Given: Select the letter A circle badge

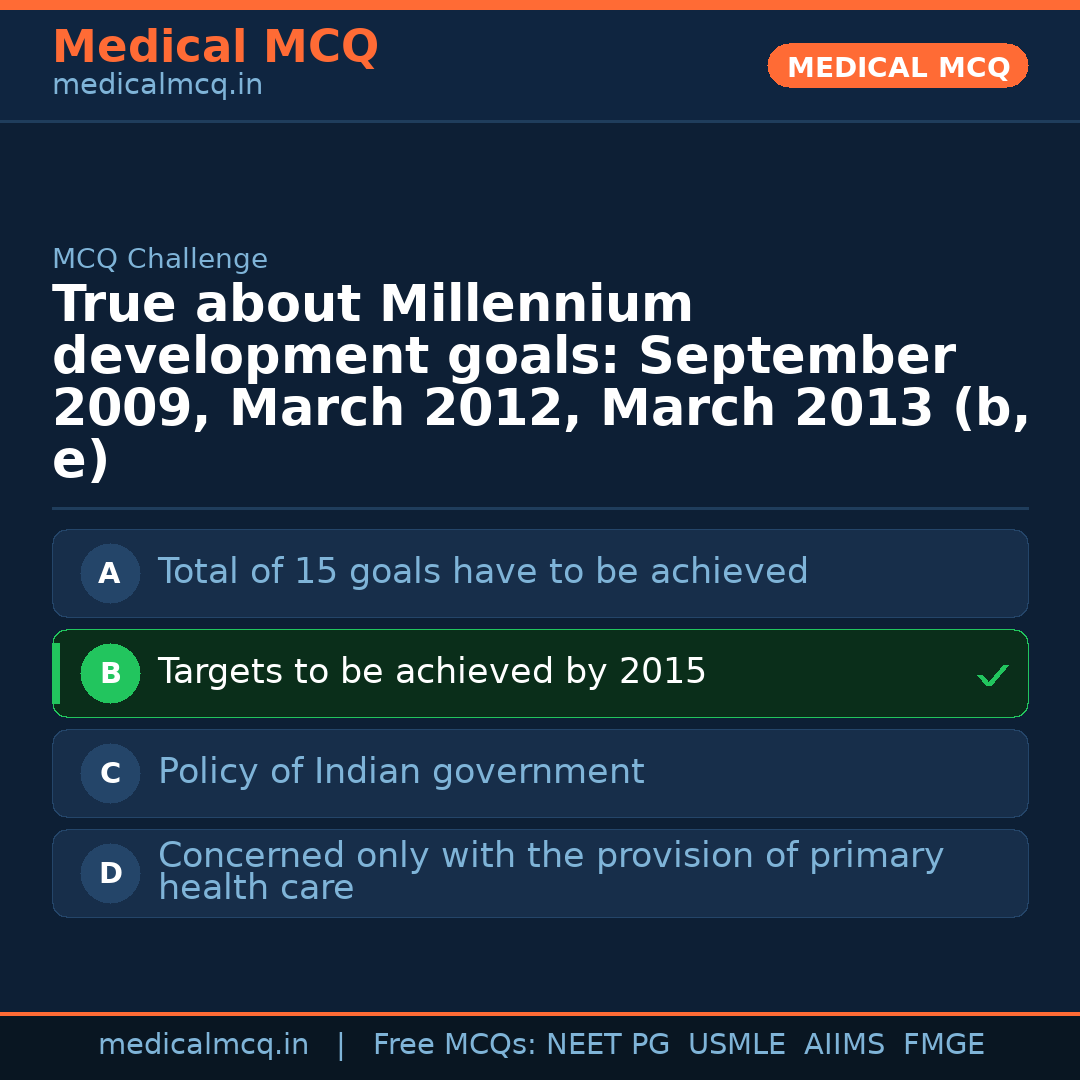Looking at the screenshot, I should click(110, 574).
